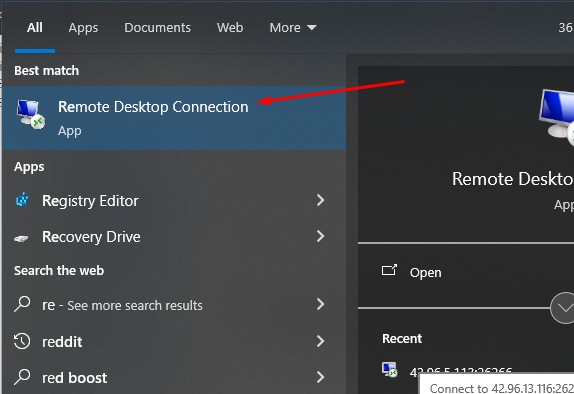Click large Remote Desktop icon in preview pane
Screen dimensions: 574x394
(x=556, y=118)
